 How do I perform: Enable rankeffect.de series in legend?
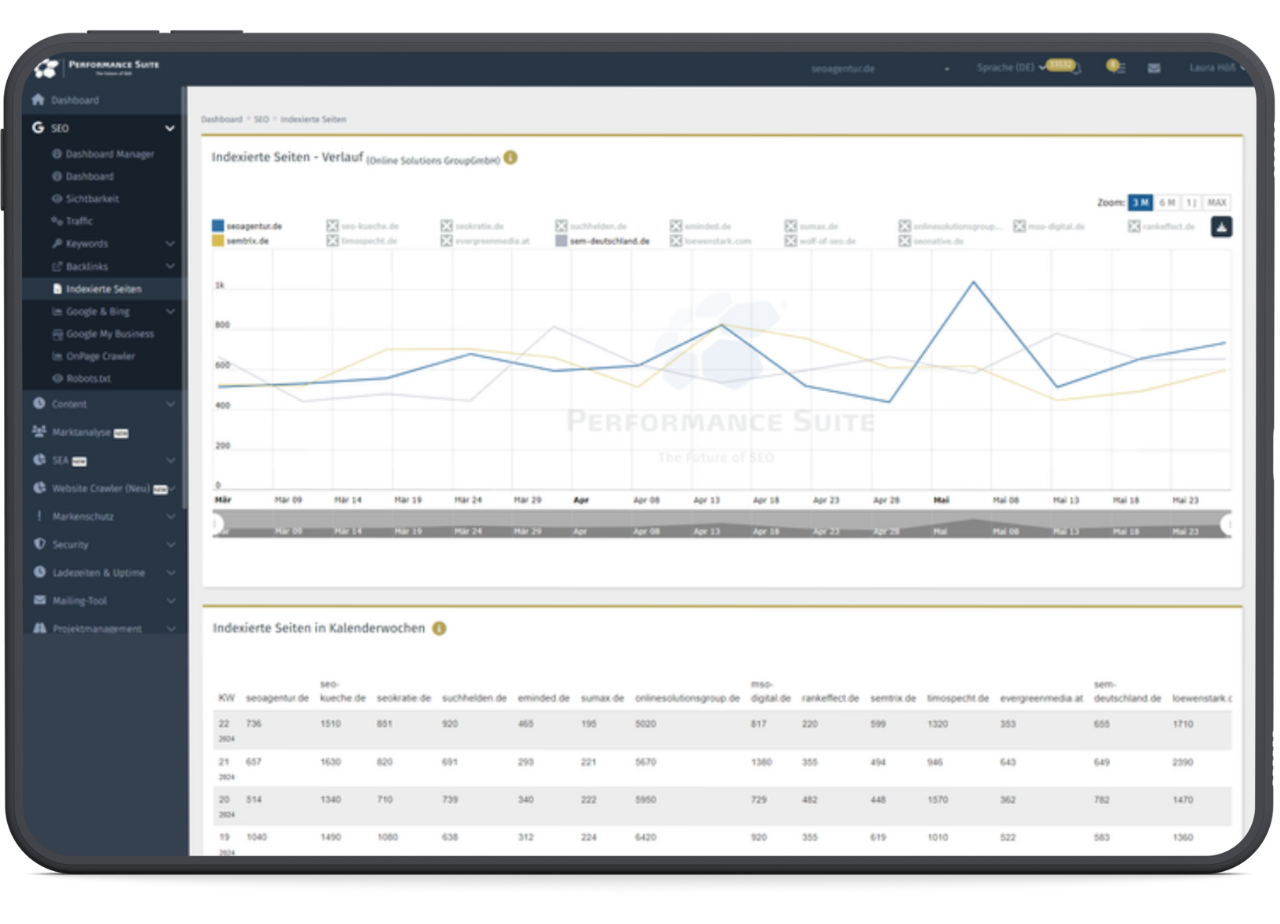1162,227
